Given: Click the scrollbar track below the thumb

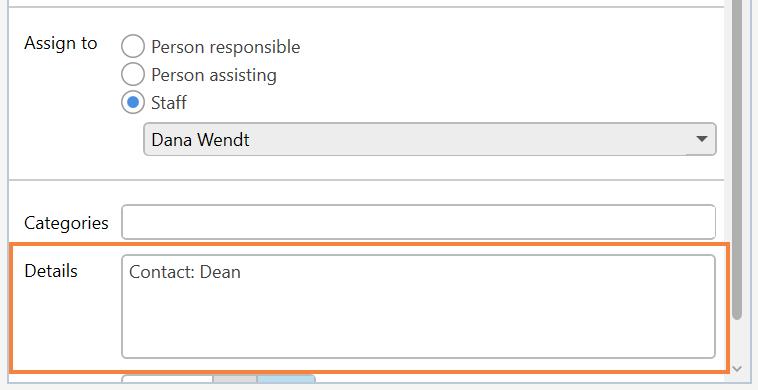Looking at the screenshot, I should click(737, 341).
